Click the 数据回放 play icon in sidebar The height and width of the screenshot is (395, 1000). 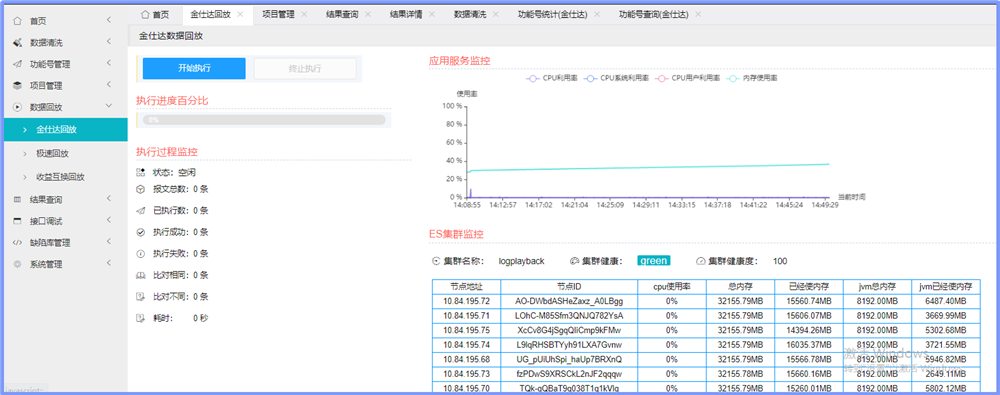(x=18, y=107)
